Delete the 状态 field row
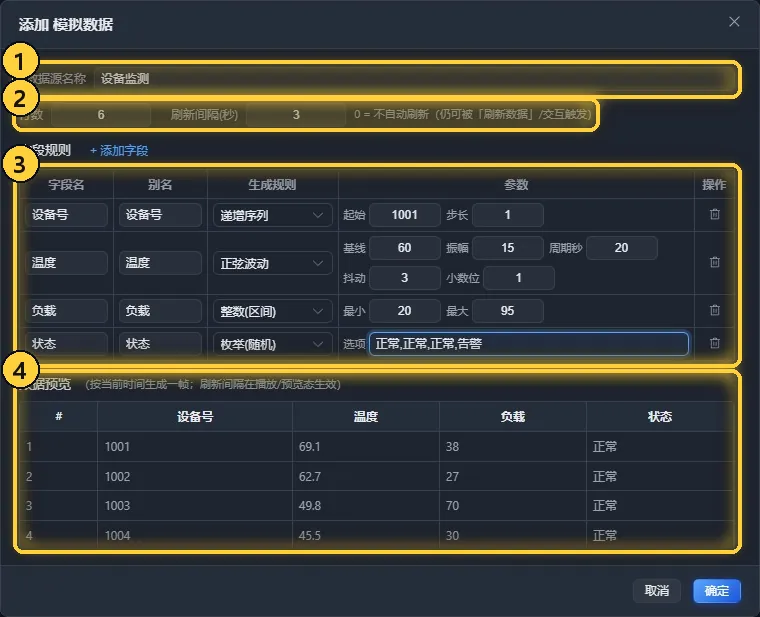The height and width of the screenshot is (617, 760). click(x=714, y=343)
